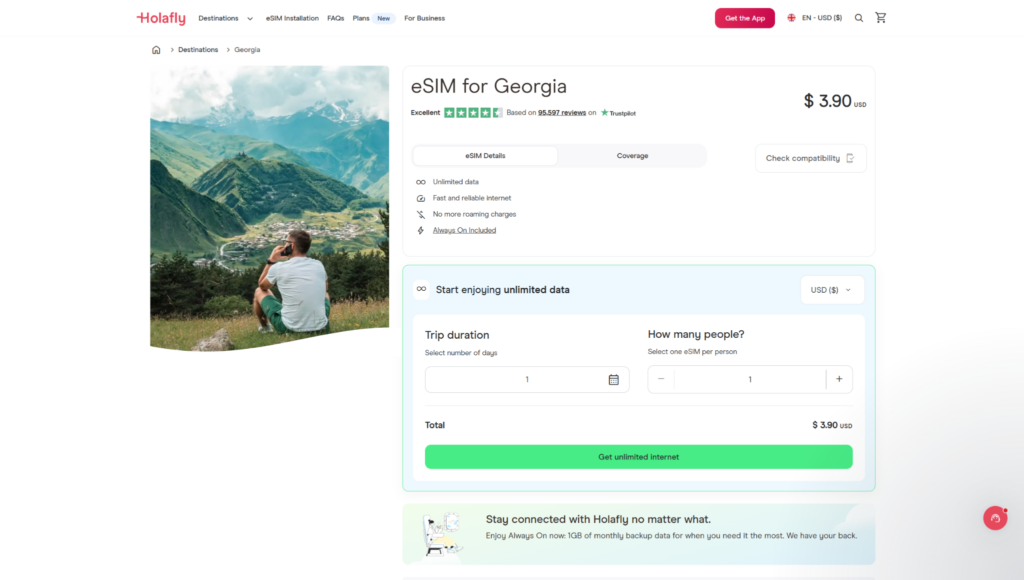Click the no-roaming icon
This screenshot has width=1024, height=580.
(x=421, y=214)
